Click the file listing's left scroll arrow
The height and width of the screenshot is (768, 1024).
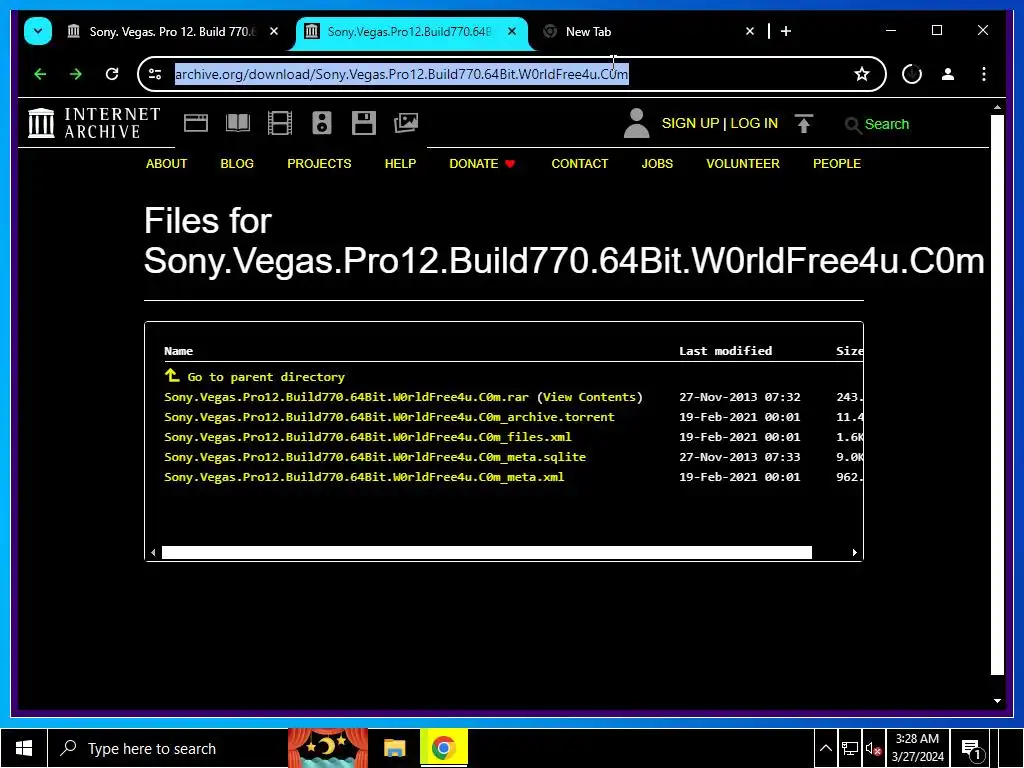(153, 552)
